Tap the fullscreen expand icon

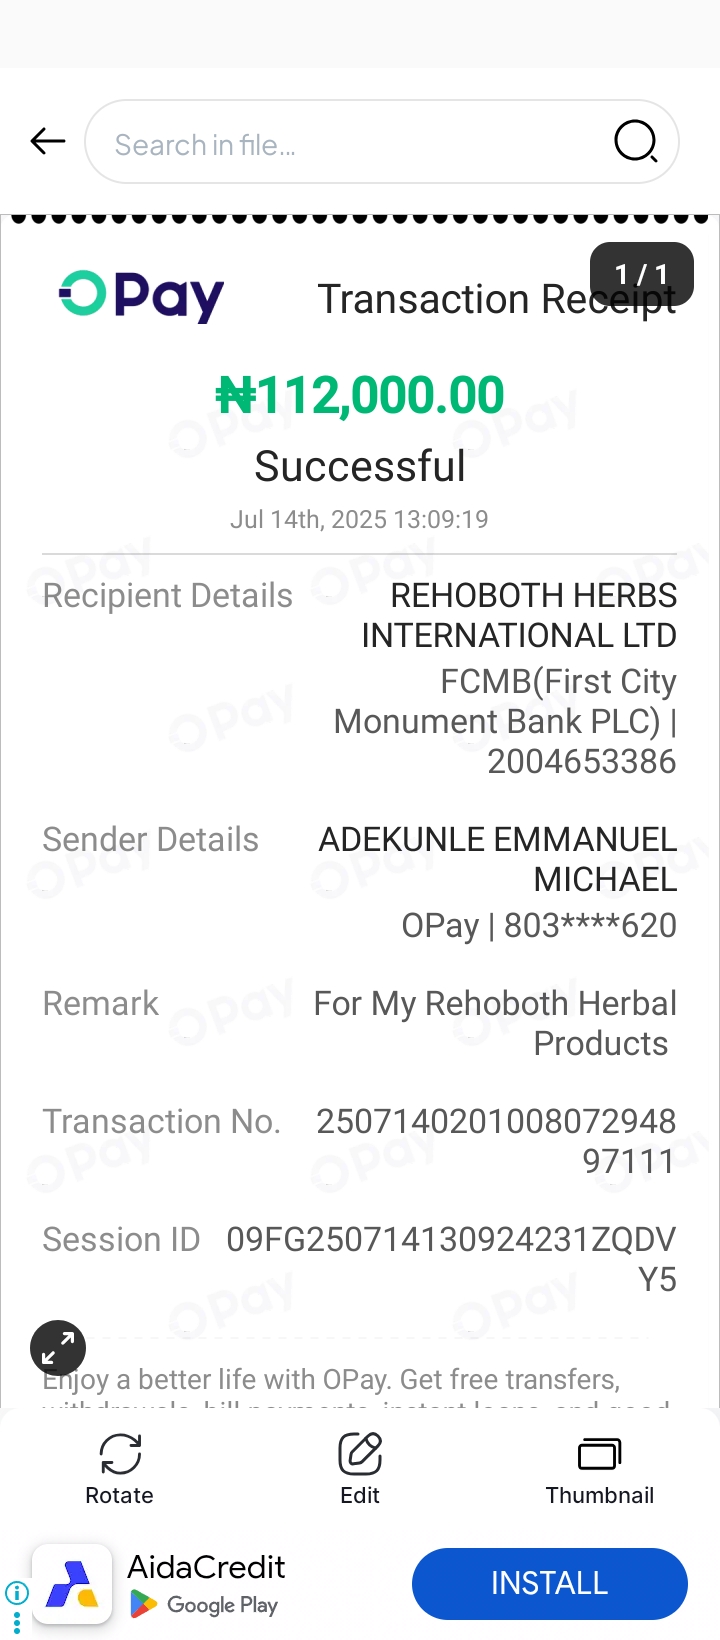[58, 1348]
